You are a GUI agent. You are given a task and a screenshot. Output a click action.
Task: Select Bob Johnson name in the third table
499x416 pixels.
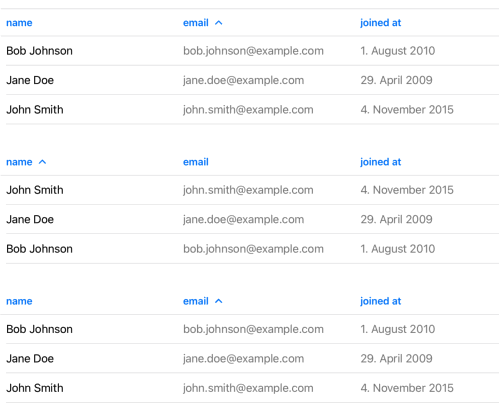(x=39, y=329)
